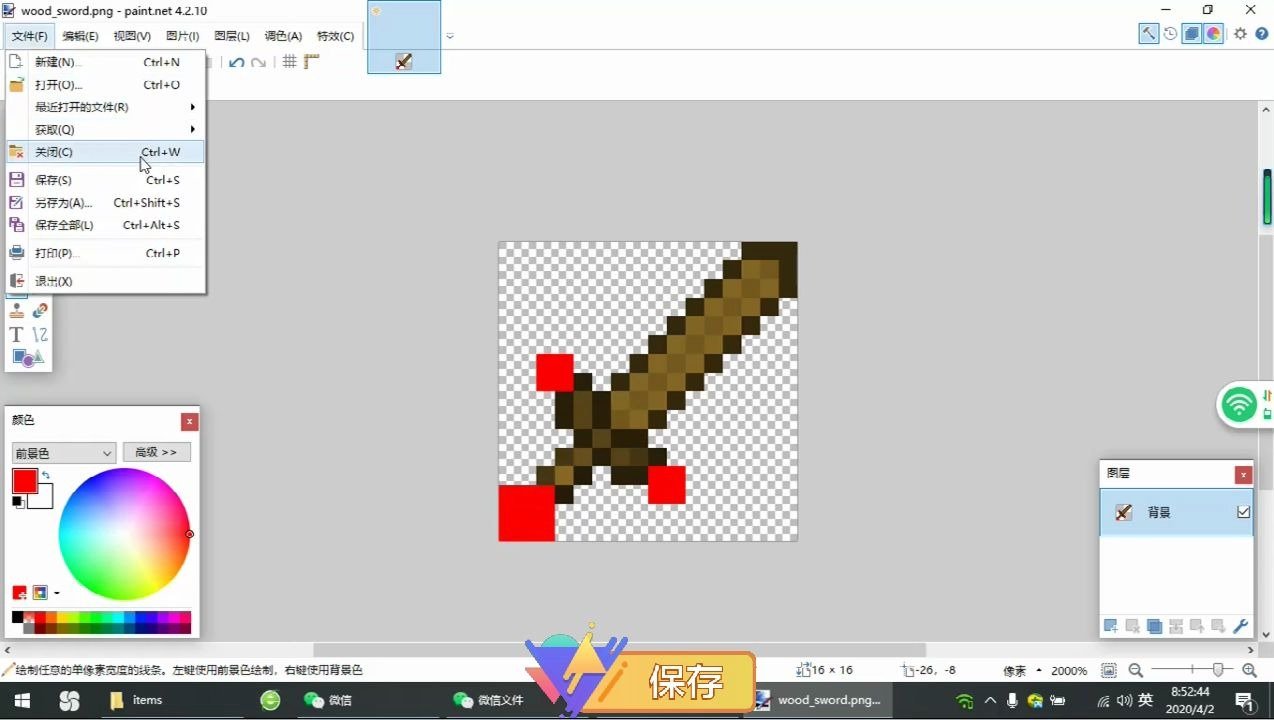Open the 像素 units dropdown
Screen dimensions: 1274x720
pyautogui.click(x=1021, y=670)
